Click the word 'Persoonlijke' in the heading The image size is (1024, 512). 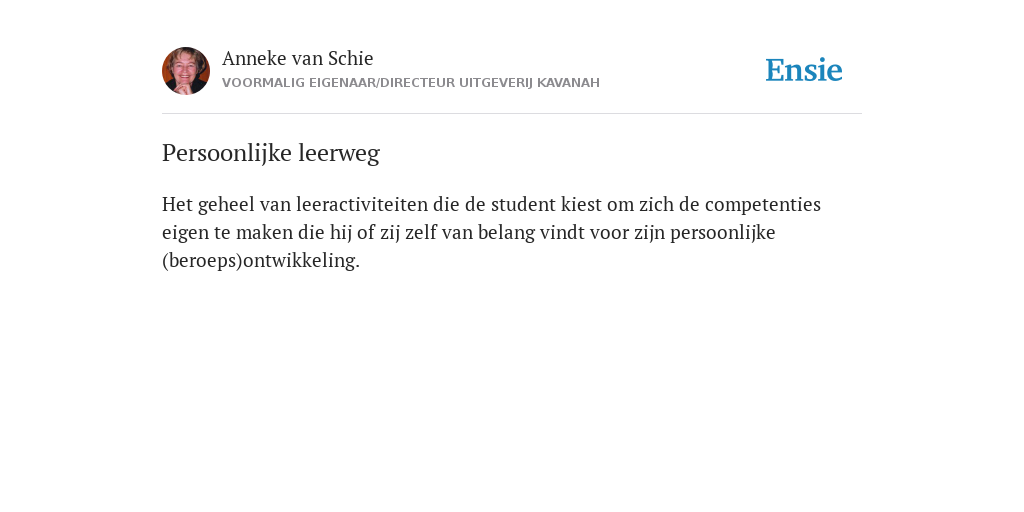pyautogui.click(x=227, y=153)
